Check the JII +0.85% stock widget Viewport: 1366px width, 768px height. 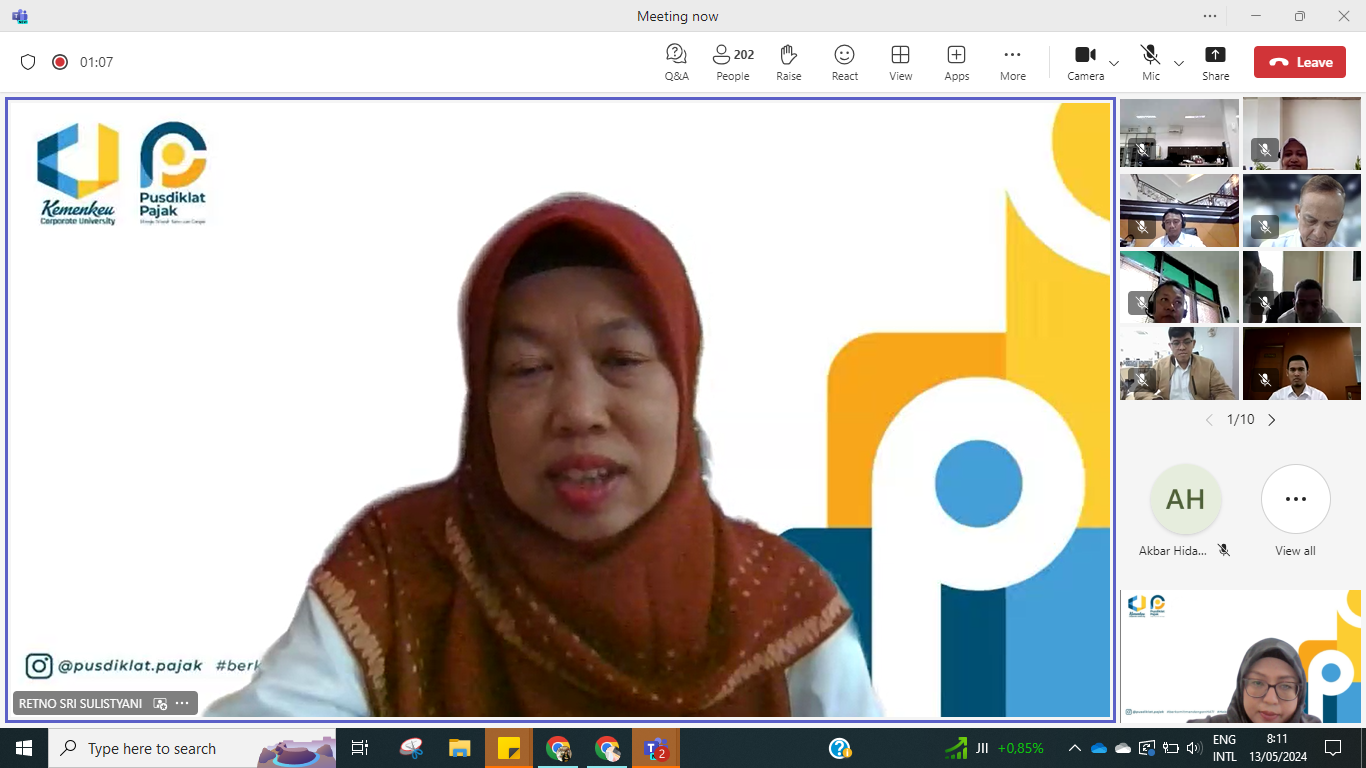coord(994,747)
